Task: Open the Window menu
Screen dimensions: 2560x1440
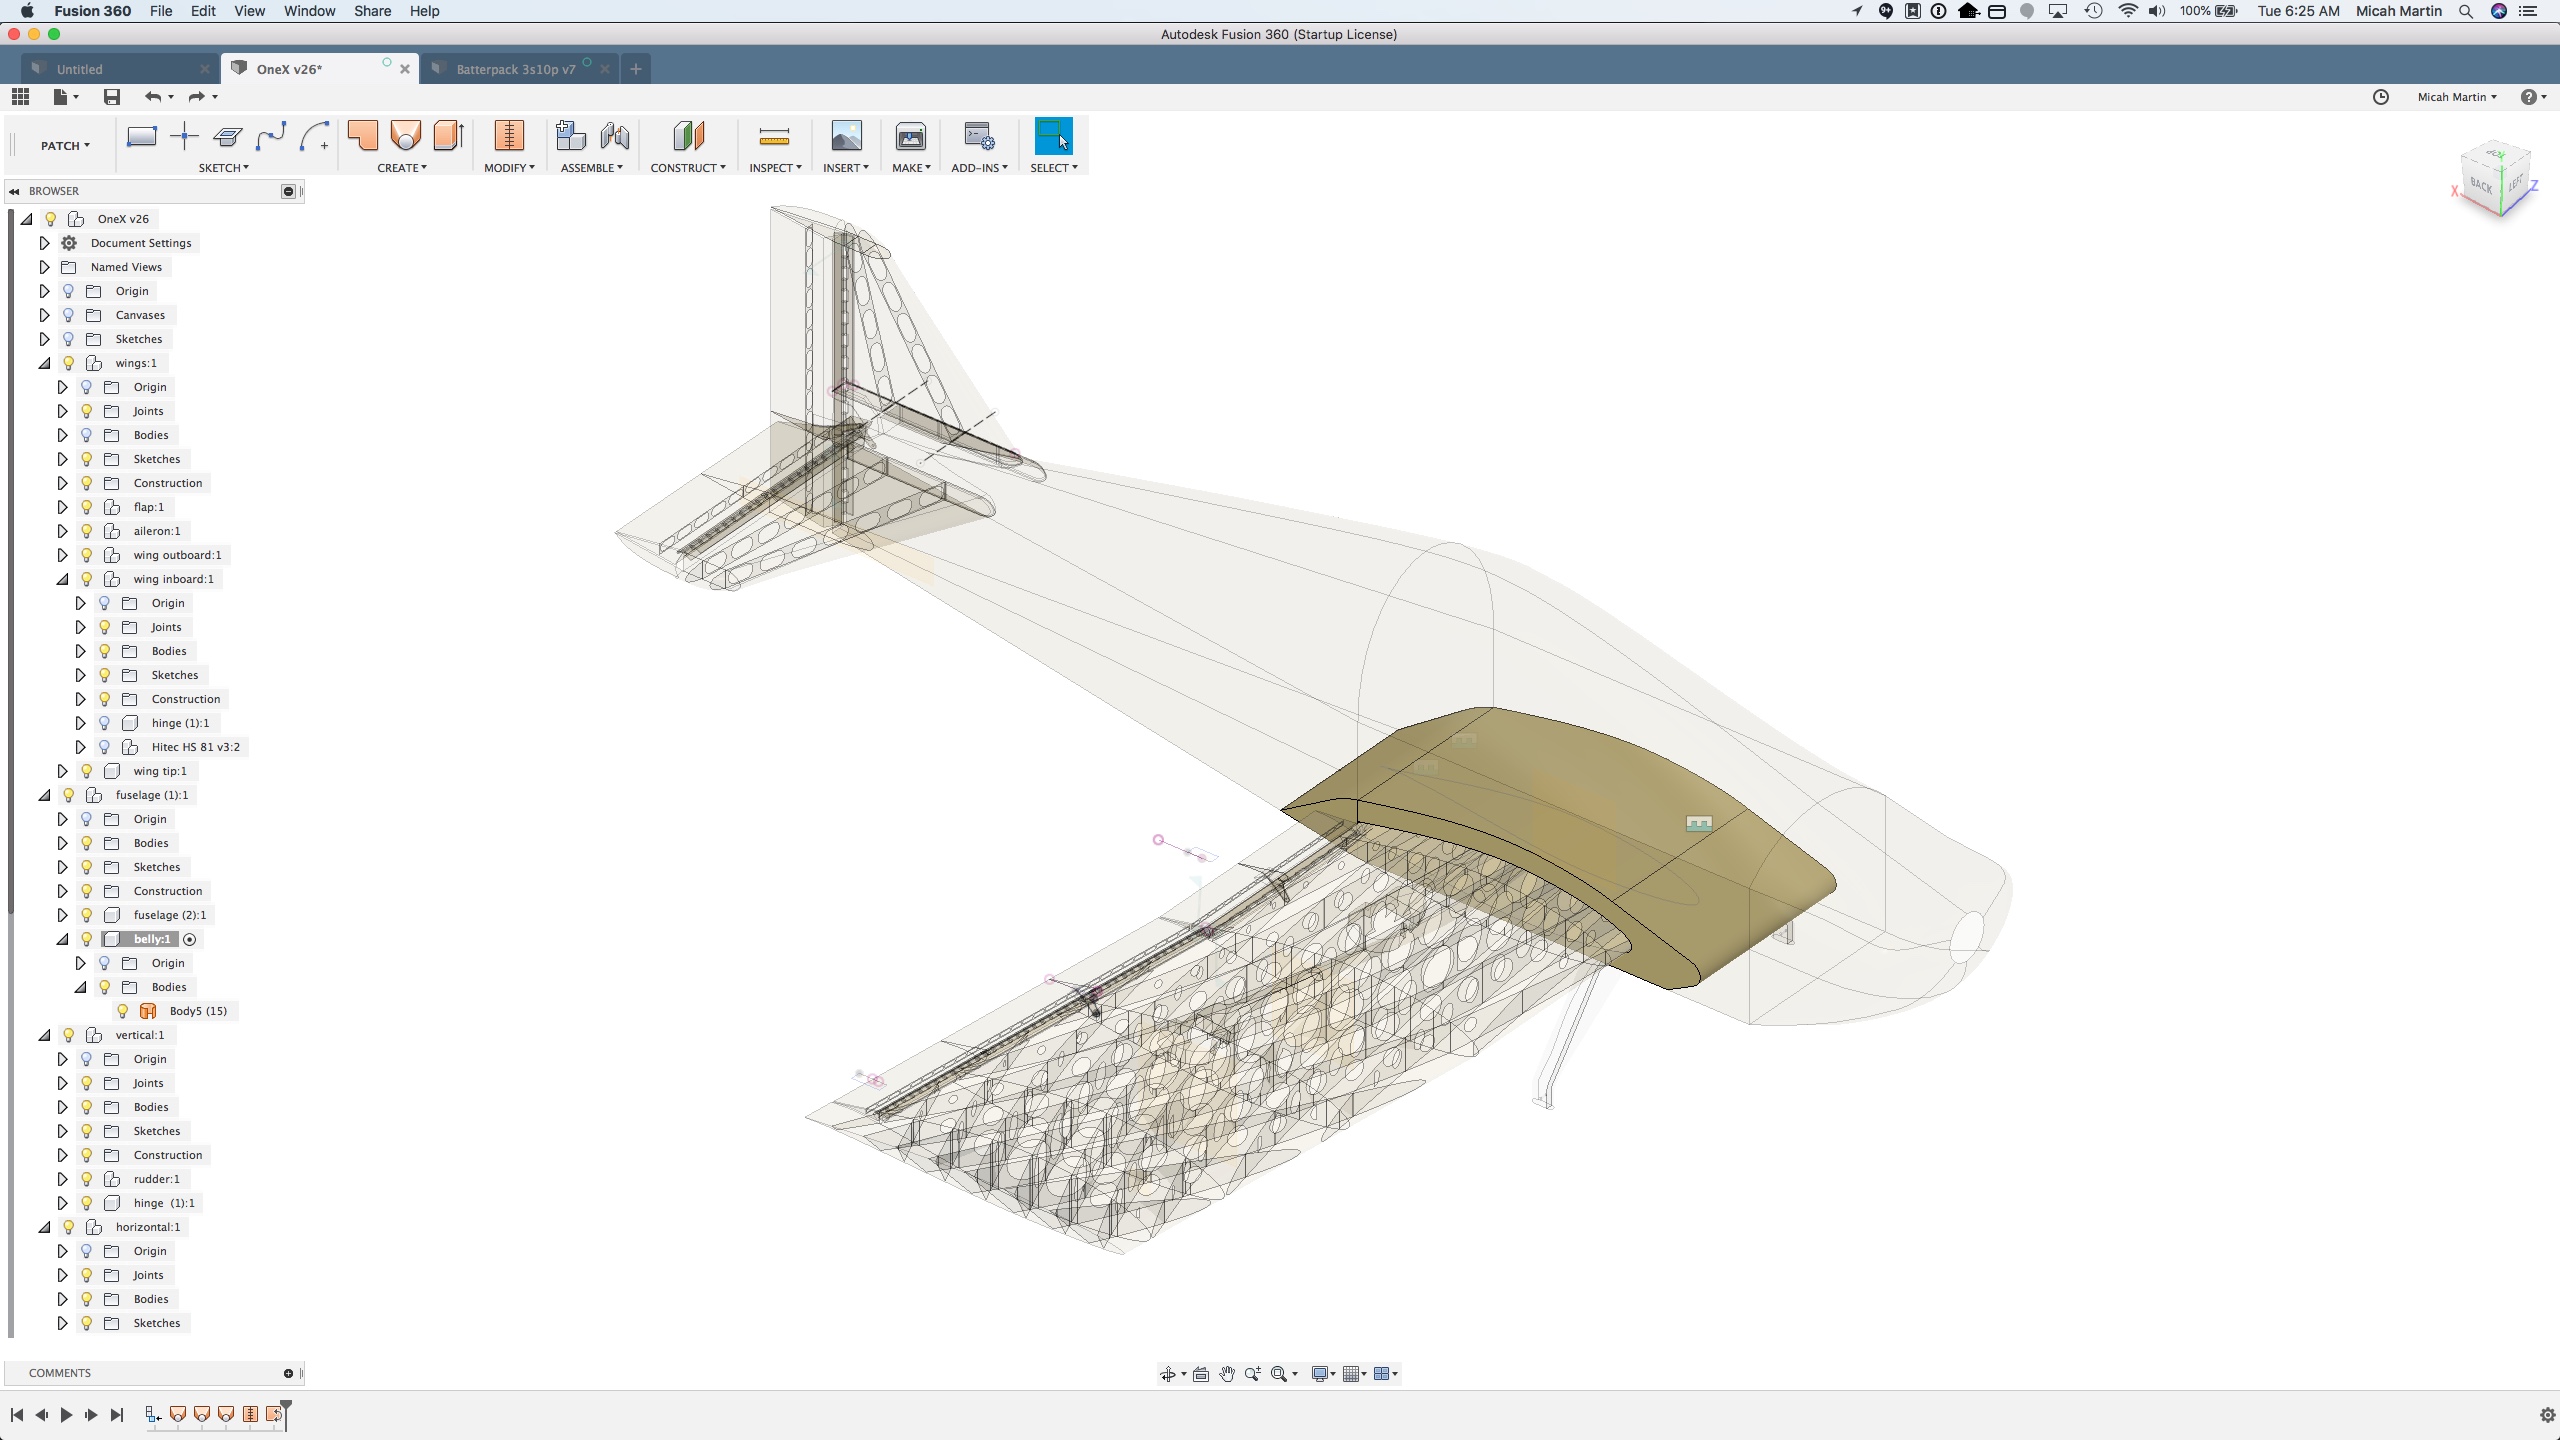Action: point(309,11)
